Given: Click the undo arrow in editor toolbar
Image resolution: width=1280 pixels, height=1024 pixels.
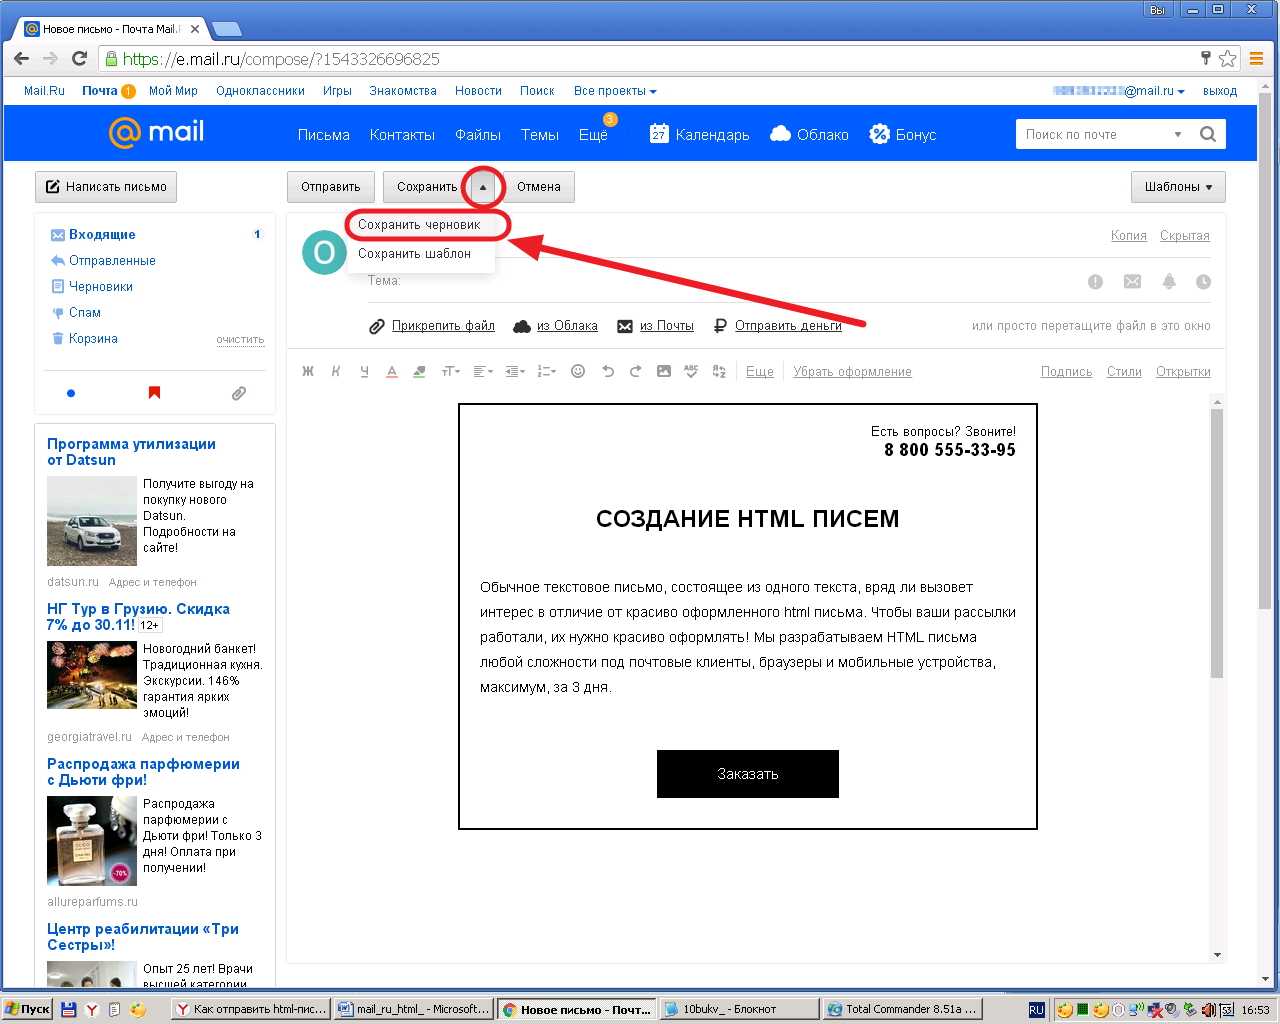Looking at the screenshot, I should 607,371.
